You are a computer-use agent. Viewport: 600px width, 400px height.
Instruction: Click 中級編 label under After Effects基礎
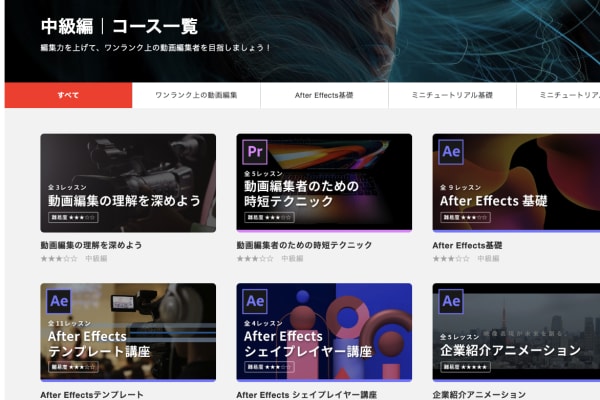click(x=488, y=258)
